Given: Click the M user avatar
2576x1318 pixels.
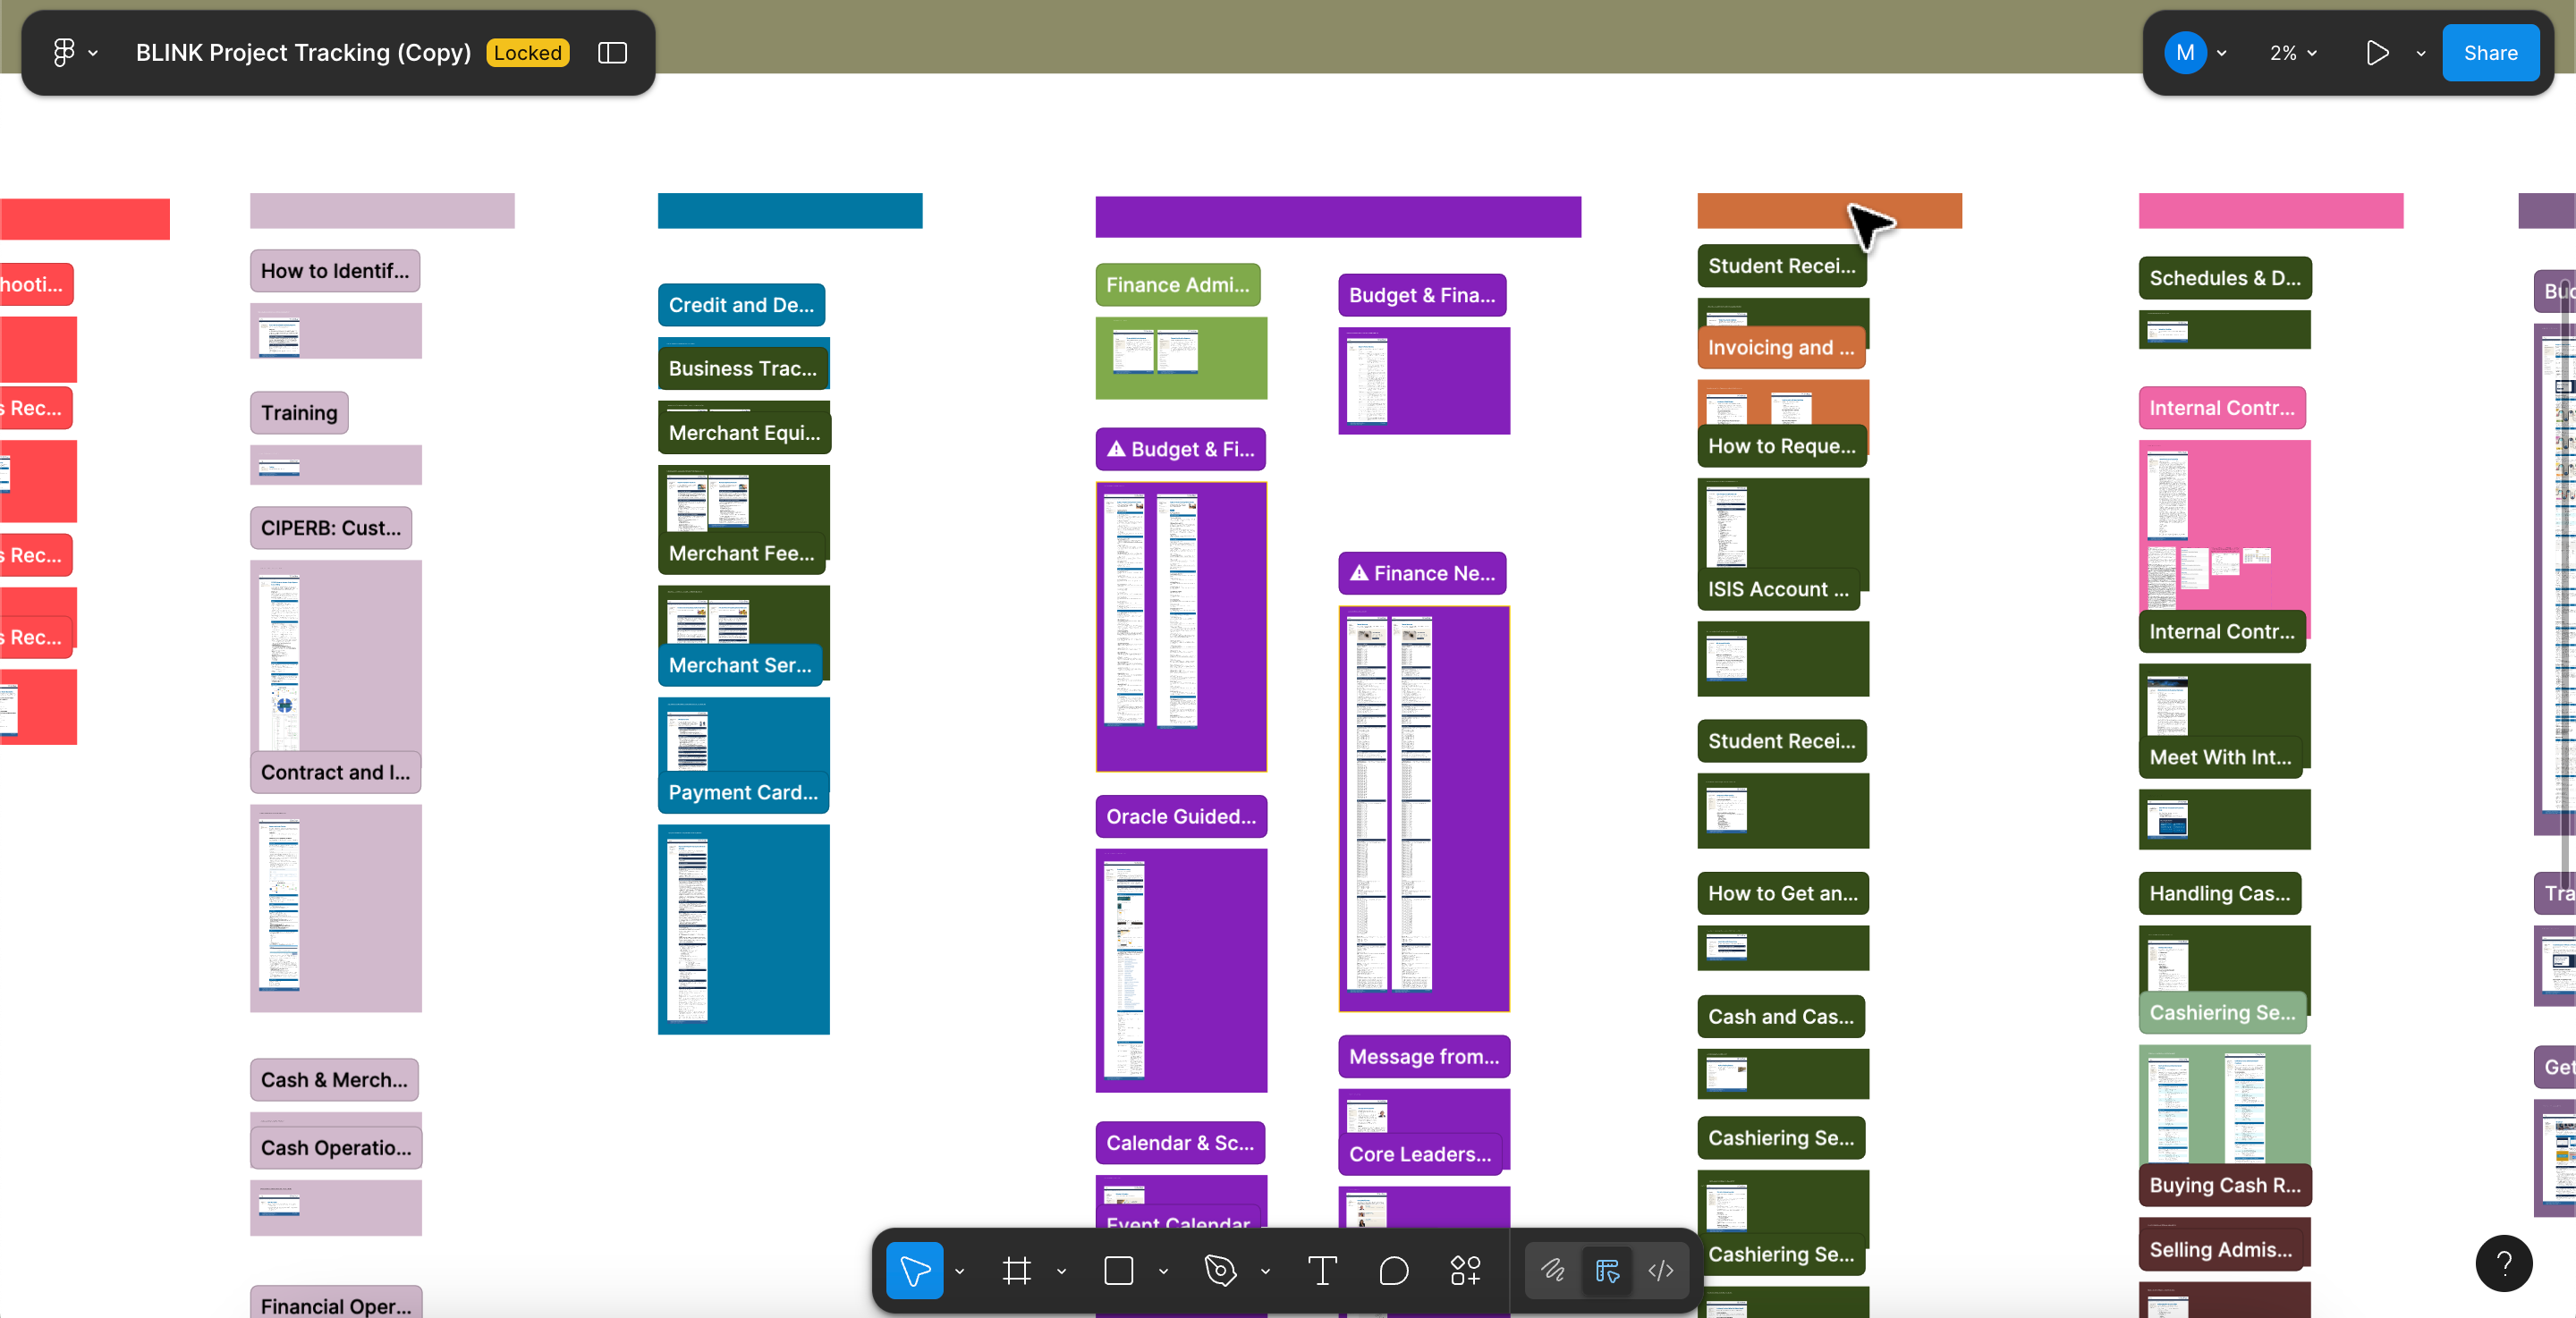Looking at the screenshot, I should [x=2185, y=53].
